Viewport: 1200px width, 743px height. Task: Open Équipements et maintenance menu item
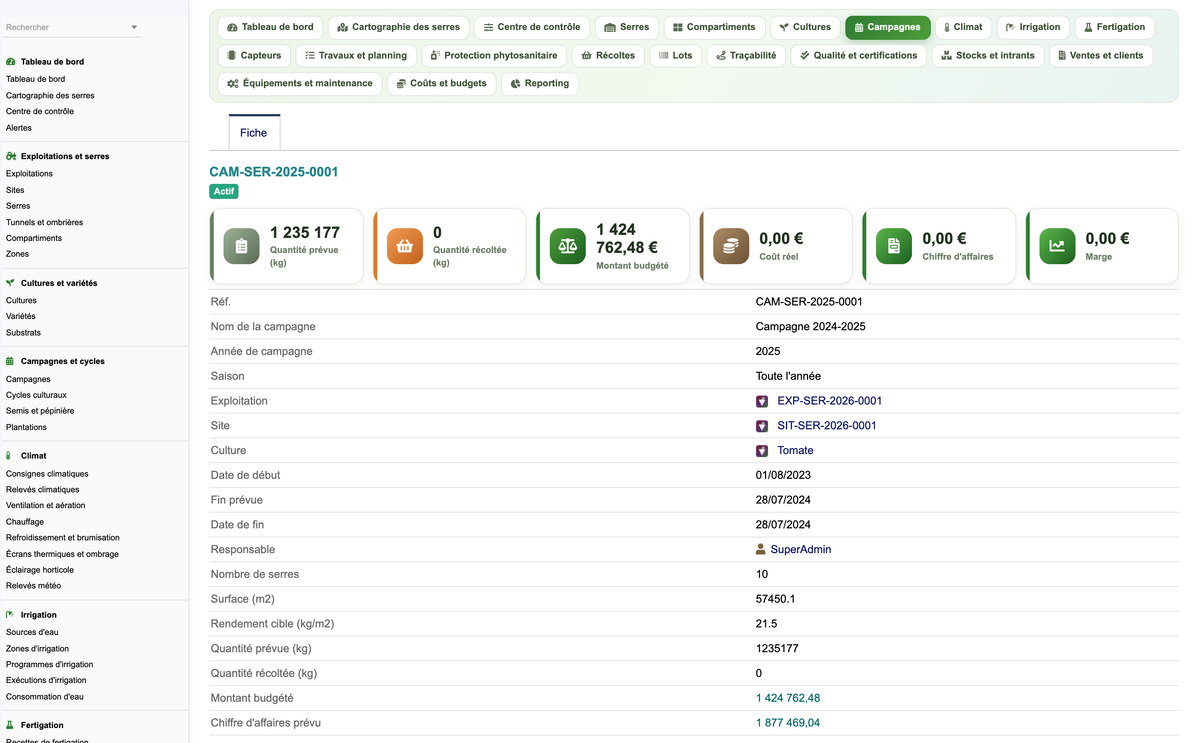300,83
